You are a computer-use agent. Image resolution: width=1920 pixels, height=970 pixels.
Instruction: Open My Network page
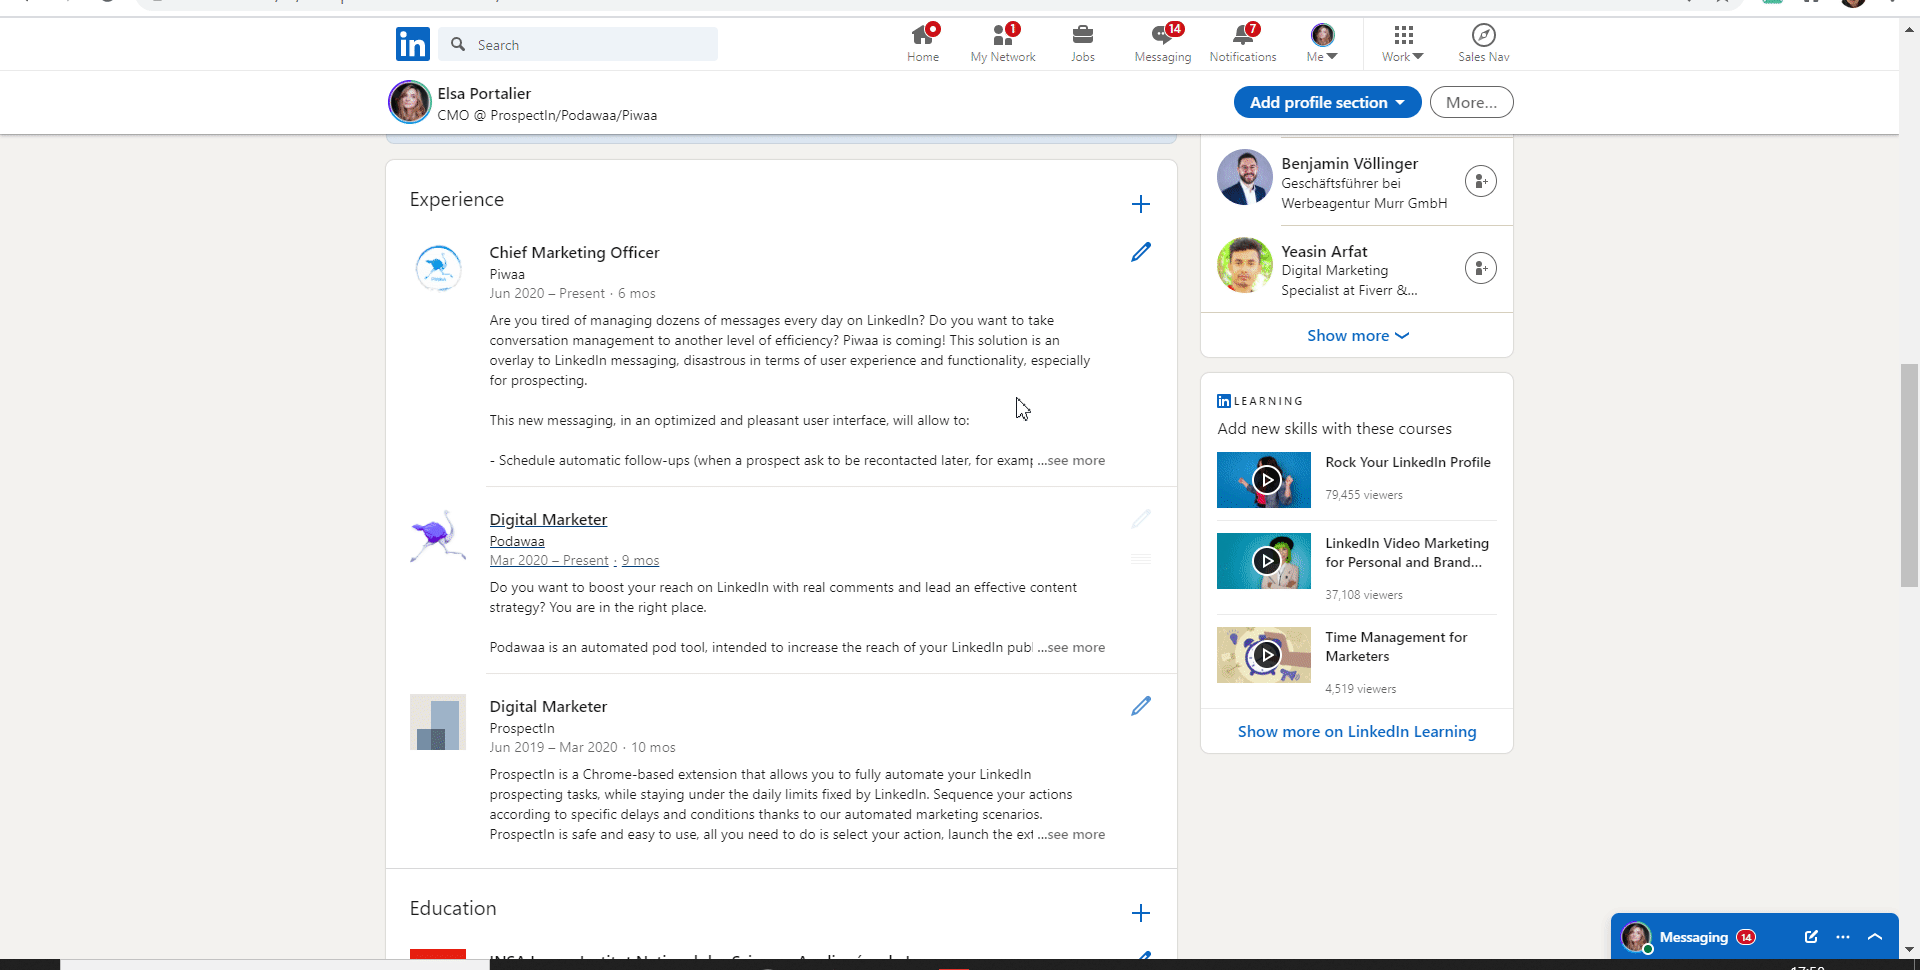pyautogui.click(x=1003, y=44)
